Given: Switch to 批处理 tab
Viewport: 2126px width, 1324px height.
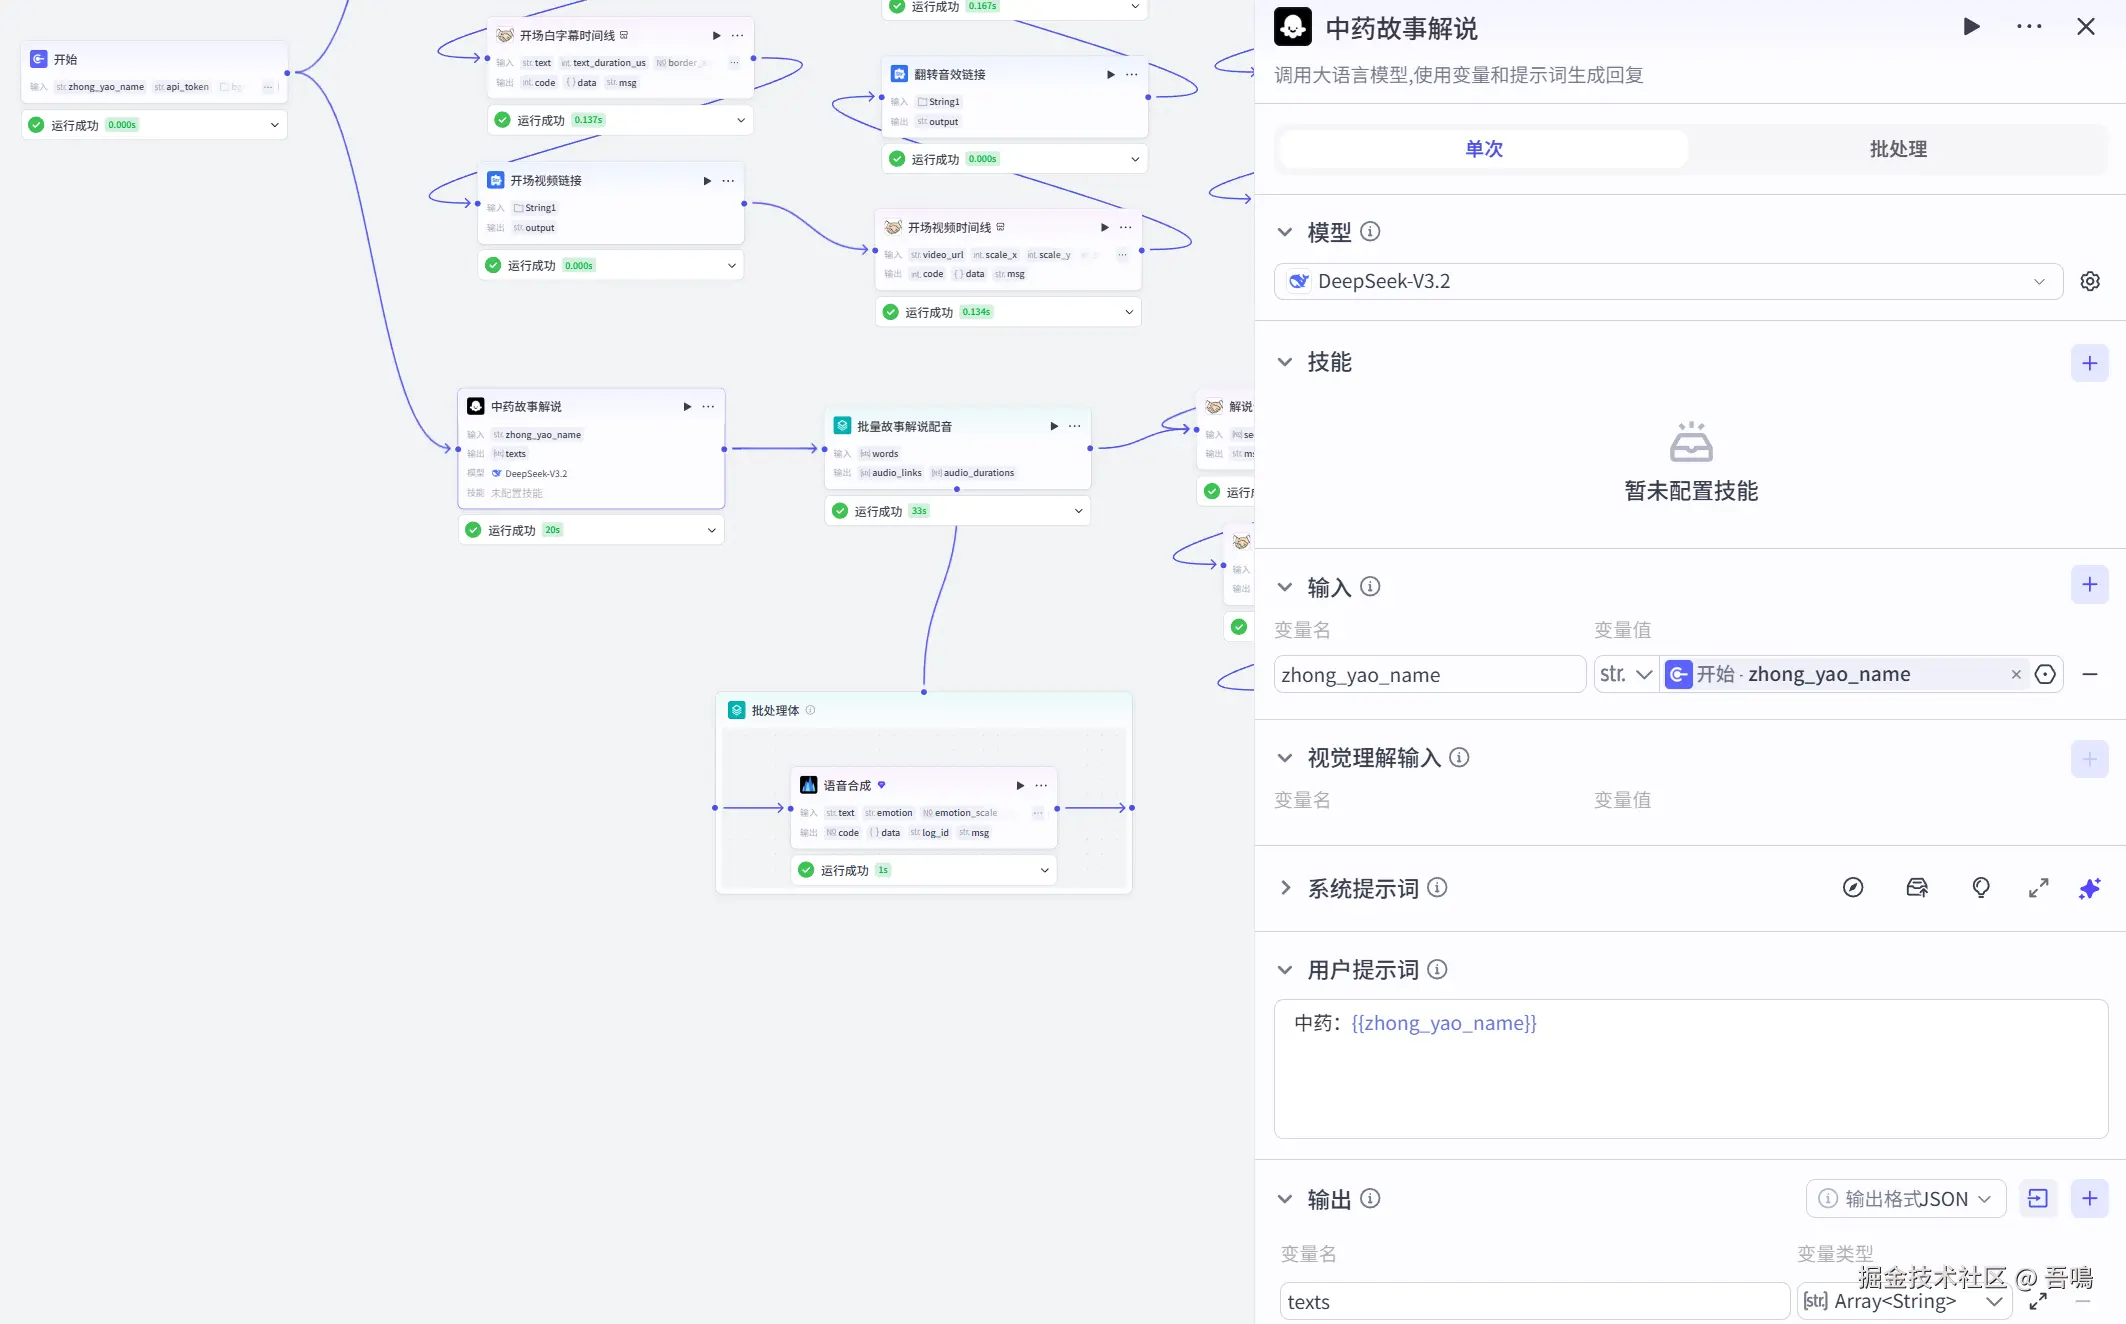Looking at the screenshot, I should [1897, 149].
